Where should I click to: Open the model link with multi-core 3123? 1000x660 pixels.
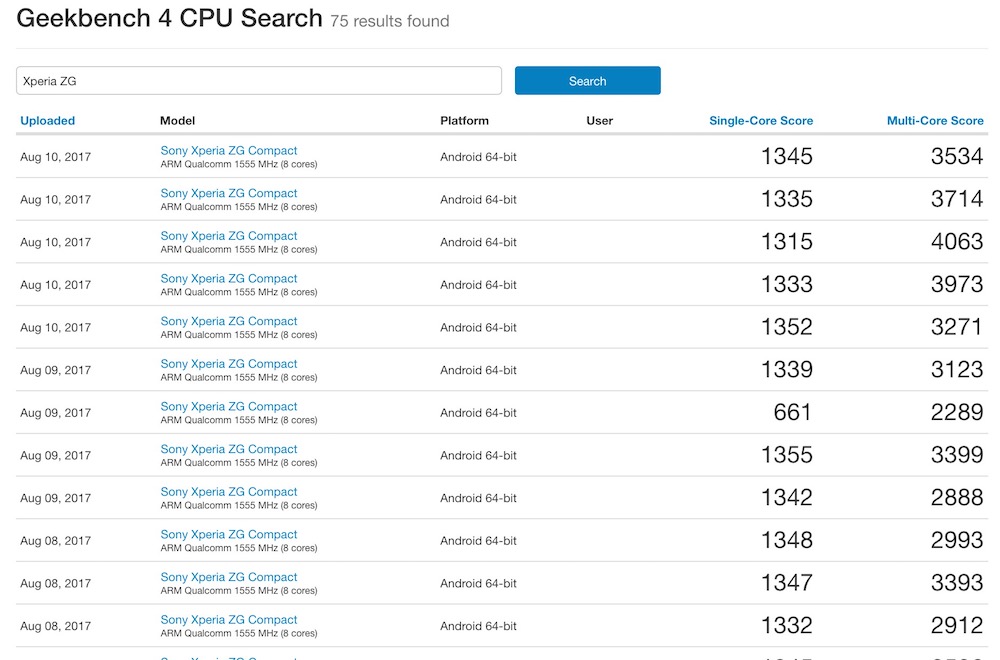pyautogui.click(x=229, y=364)
